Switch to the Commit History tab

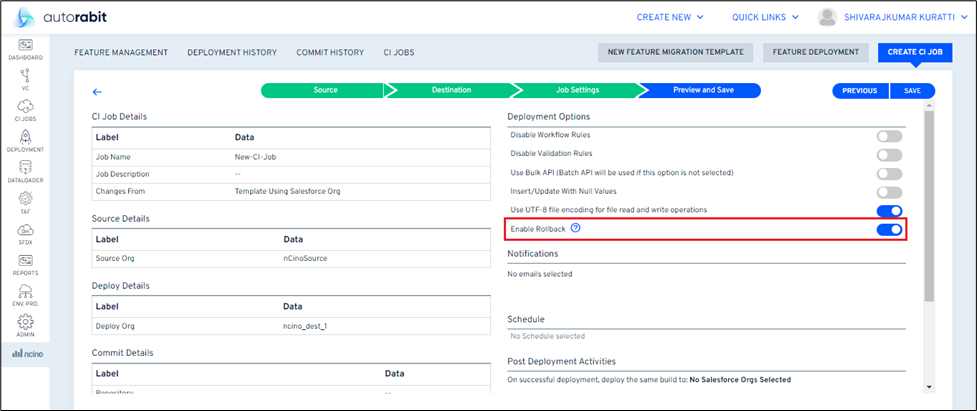[x=329, y=52]
